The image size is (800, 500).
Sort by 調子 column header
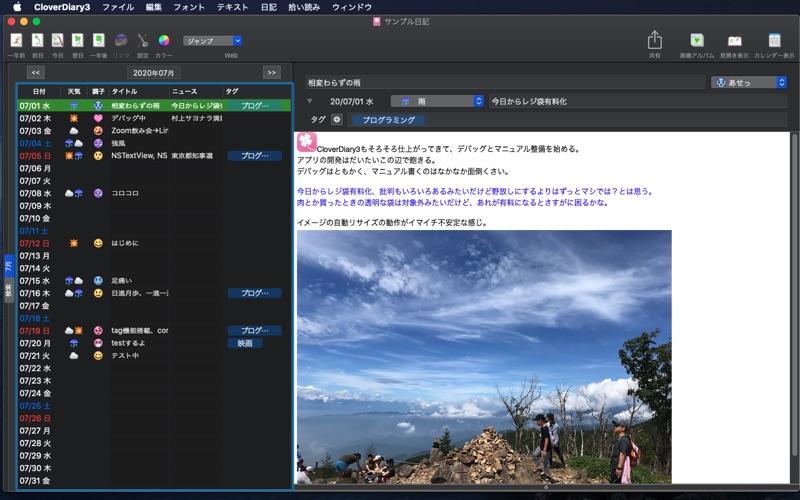(98, 91)
